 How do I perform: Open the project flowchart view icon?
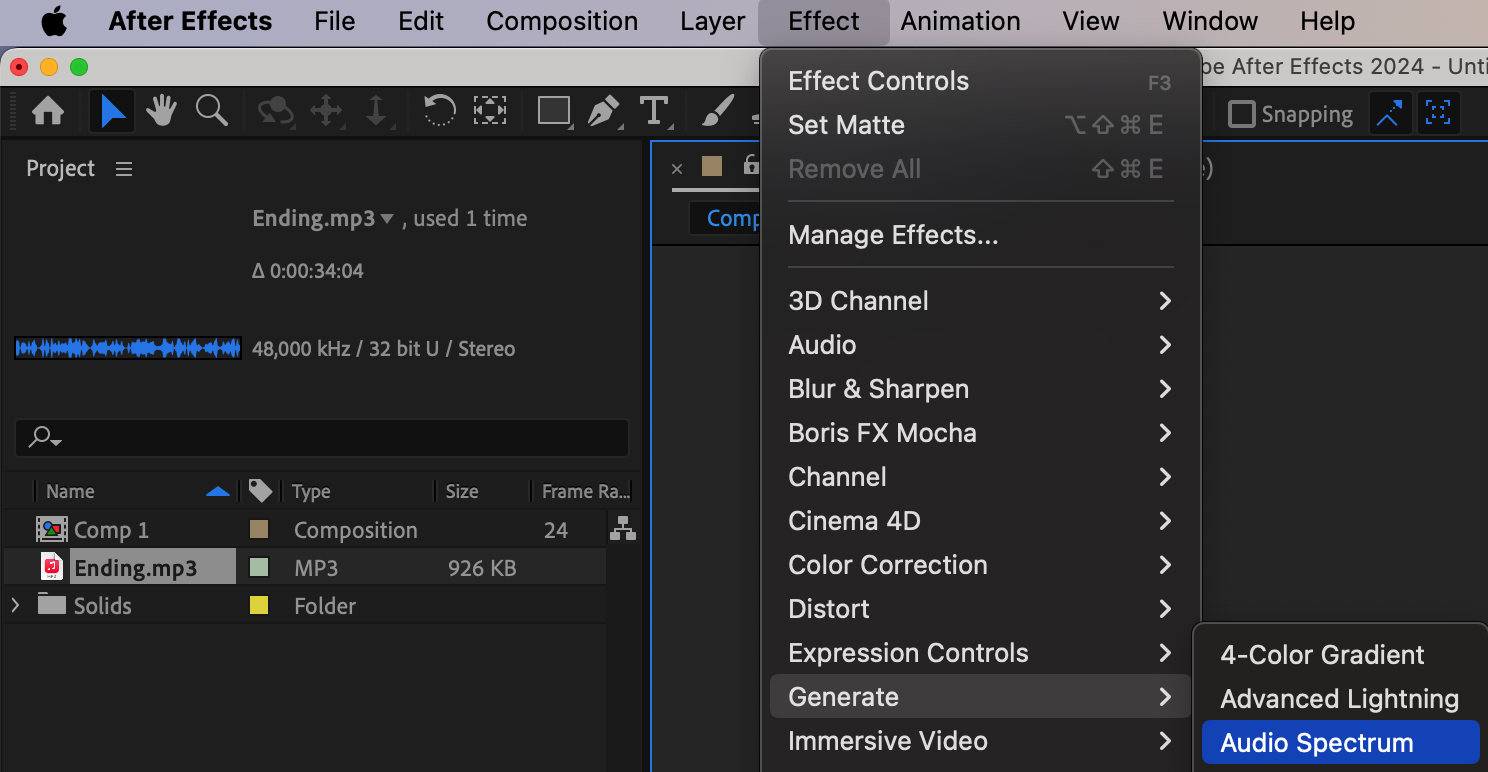623,529
